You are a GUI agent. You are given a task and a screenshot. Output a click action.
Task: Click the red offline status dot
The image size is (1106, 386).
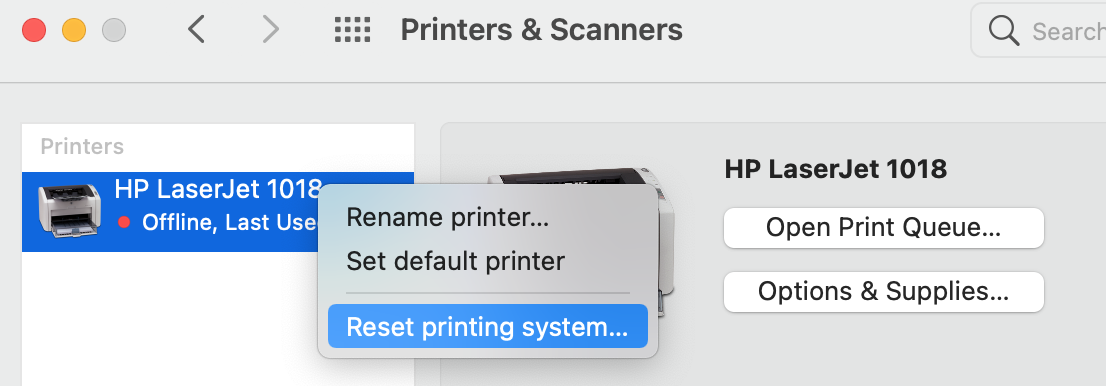125,222
